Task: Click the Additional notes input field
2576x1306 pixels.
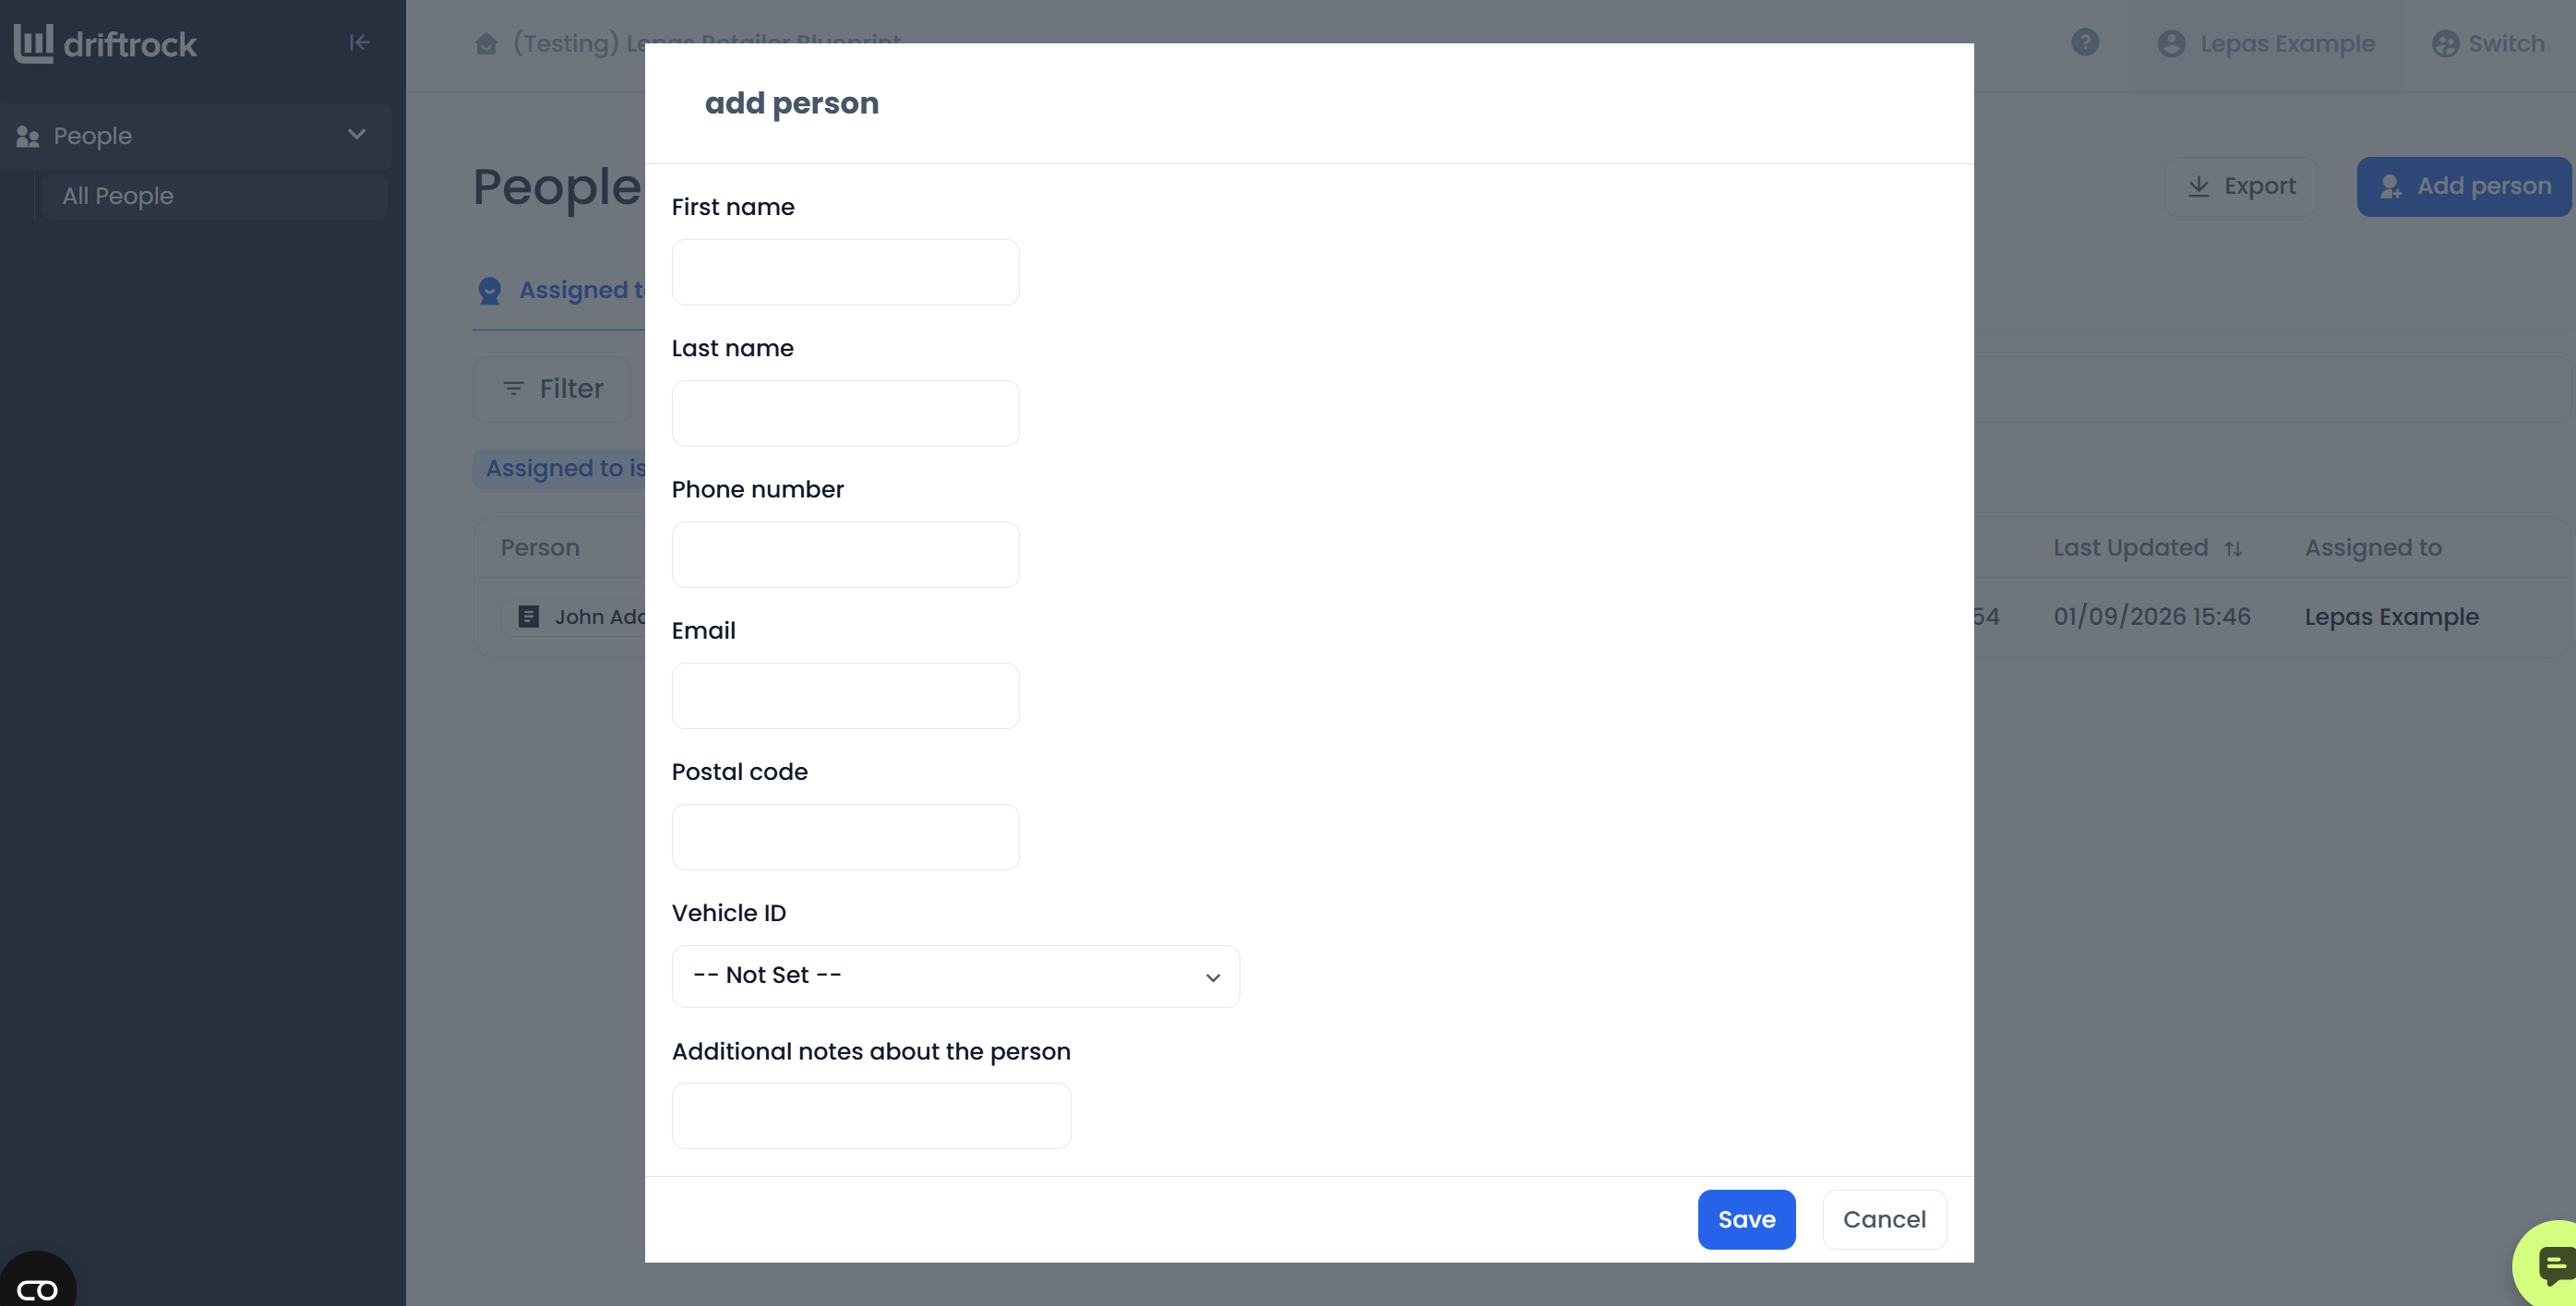Action: pos(871,1116)
